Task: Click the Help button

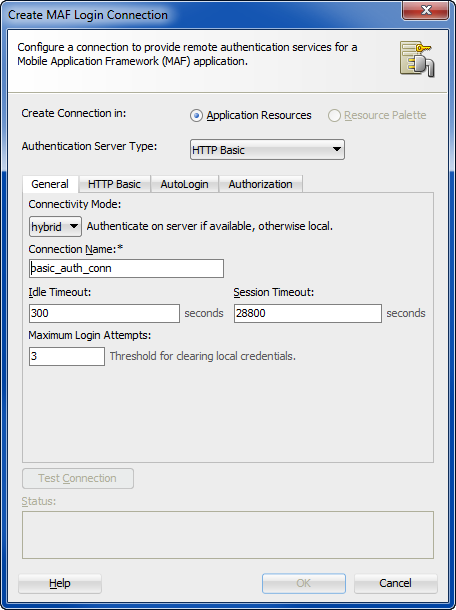Action: tap(60, 583)
